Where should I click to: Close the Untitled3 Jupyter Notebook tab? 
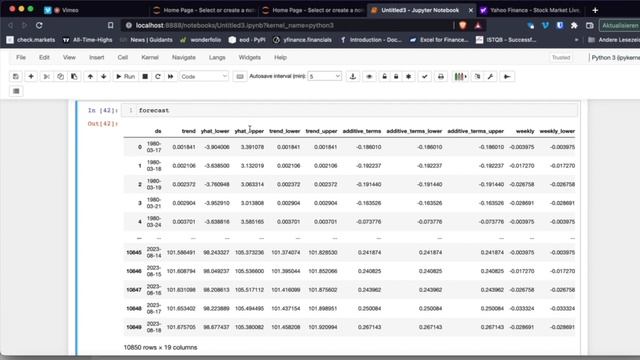pos(471,10)
